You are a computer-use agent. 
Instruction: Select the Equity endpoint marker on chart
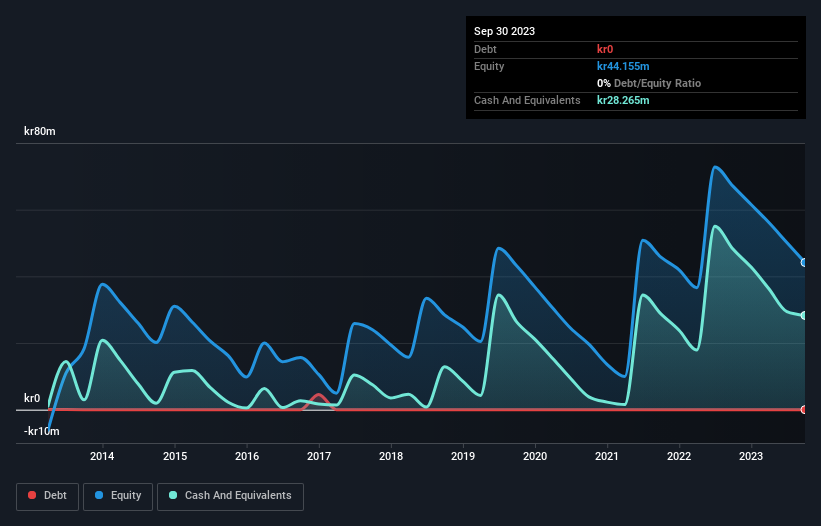(x=804, y=263)
